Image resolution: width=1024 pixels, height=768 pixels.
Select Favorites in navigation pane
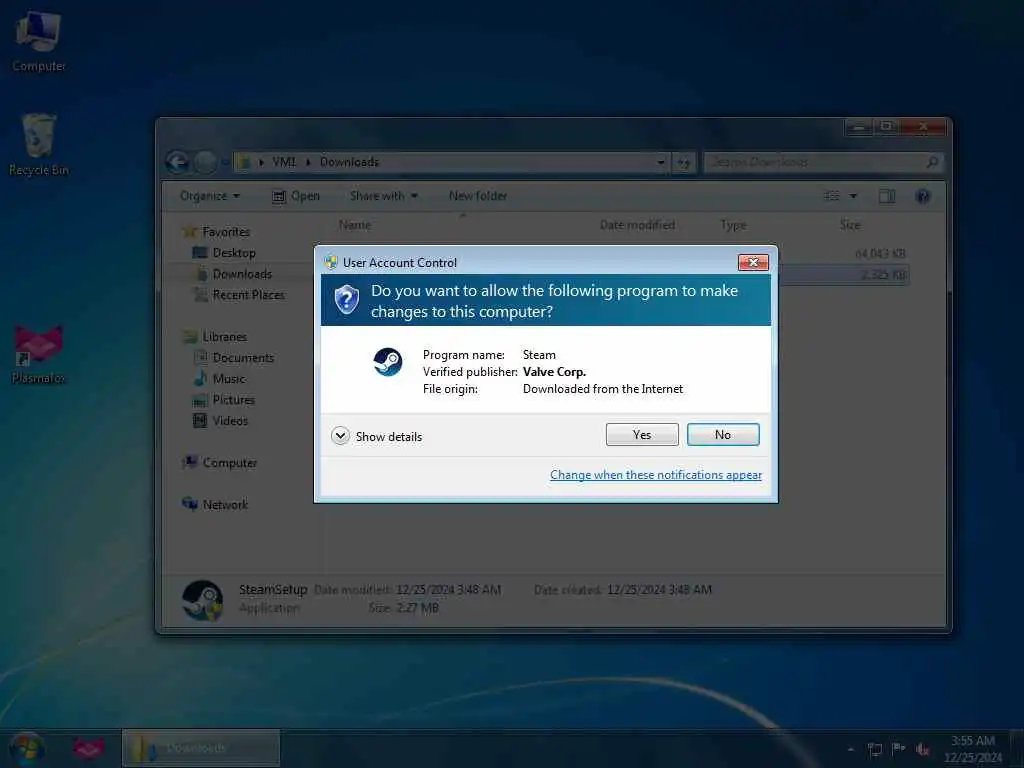225,232
